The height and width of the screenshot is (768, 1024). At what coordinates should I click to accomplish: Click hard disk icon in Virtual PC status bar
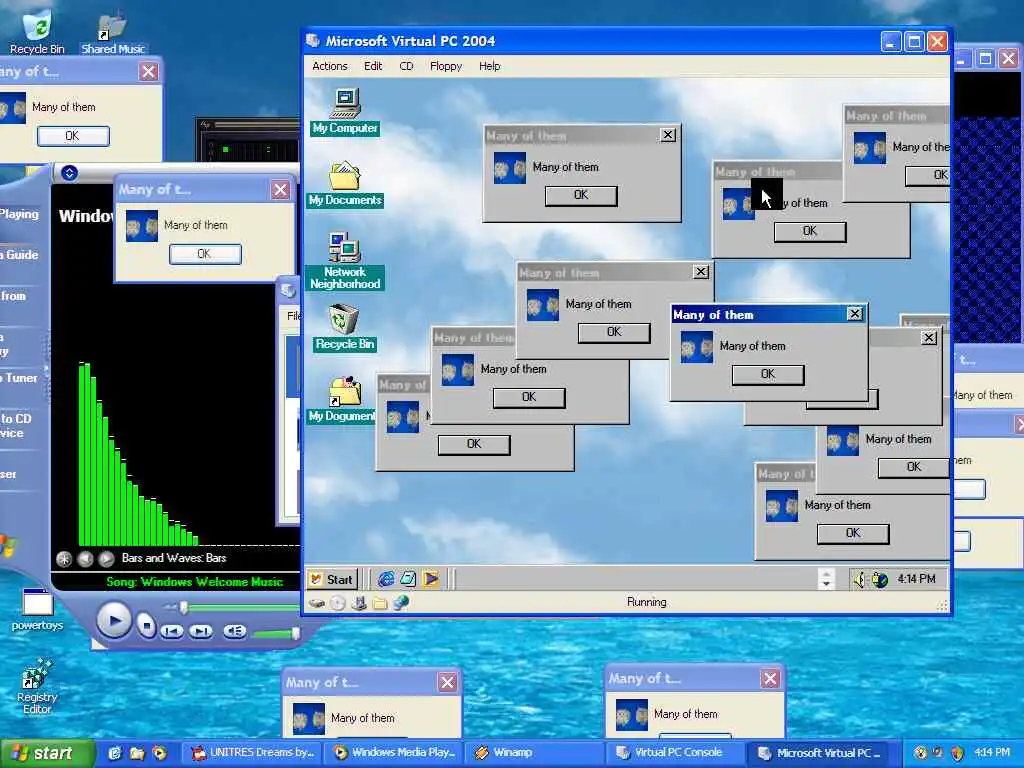(x=317, y=603)
